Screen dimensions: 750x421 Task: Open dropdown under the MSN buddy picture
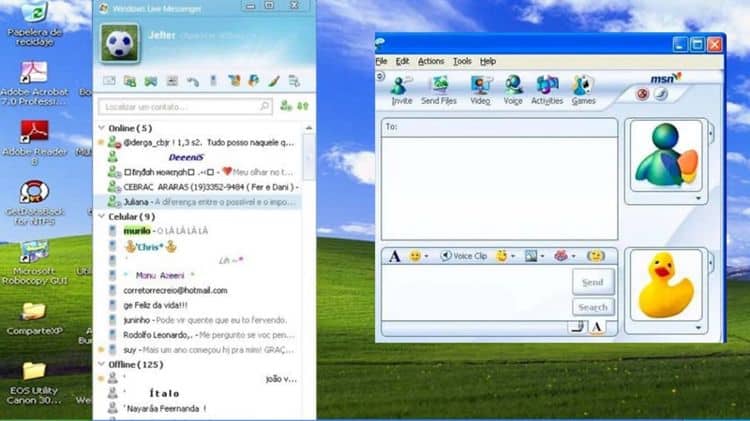pyautogui.click(x=698, y=198)
